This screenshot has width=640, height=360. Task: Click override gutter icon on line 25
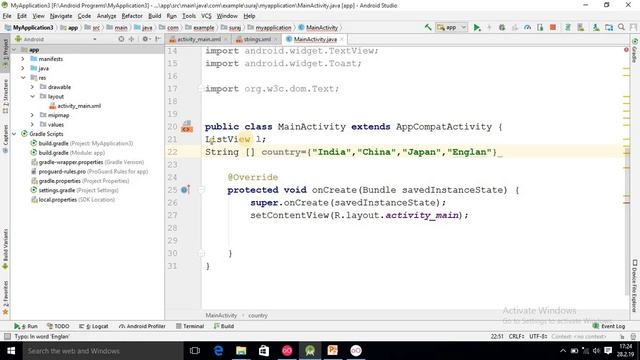[x=185, y=190]
